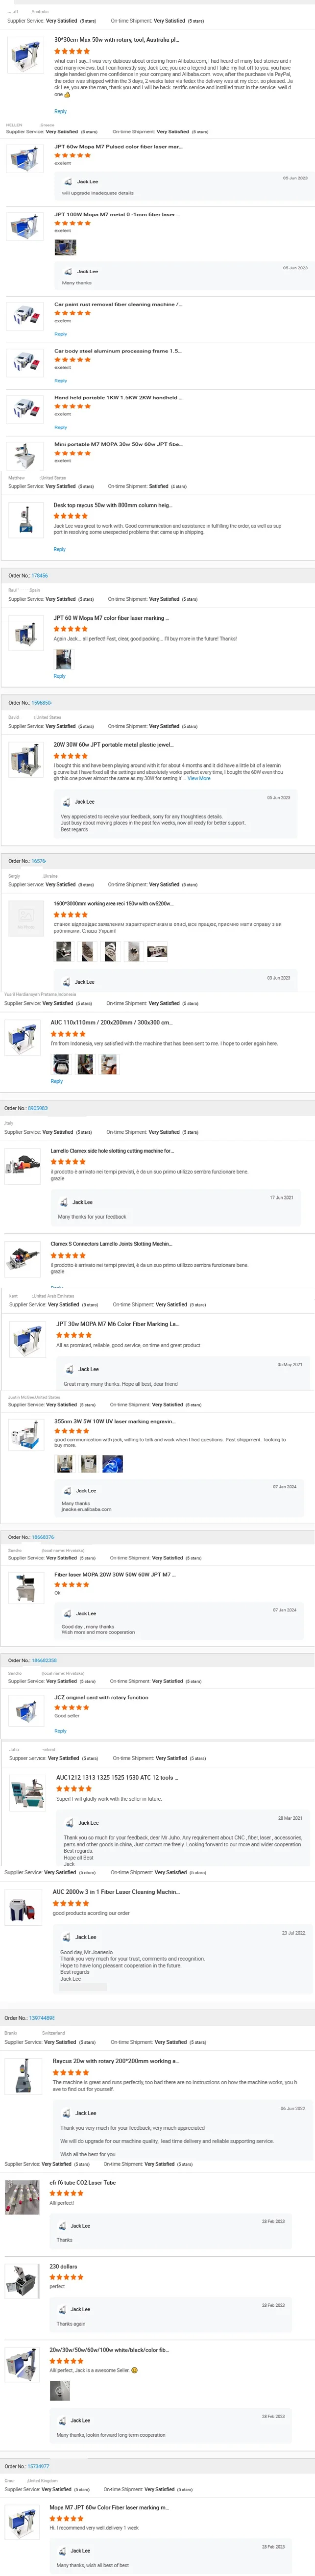Reply to the JCZ original card review
Screen dimensions: 315x2576
pos(60,1731)
